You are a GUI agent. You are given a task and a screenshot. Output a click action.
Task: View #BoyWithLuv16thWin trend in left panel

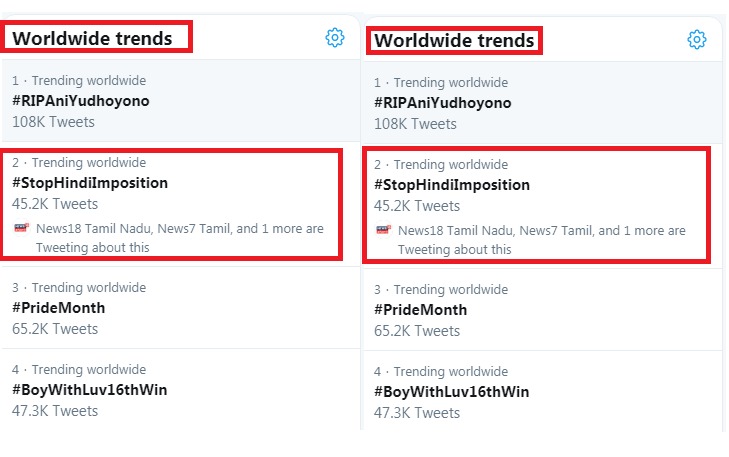pyautogui.click(x=89, y=390)
